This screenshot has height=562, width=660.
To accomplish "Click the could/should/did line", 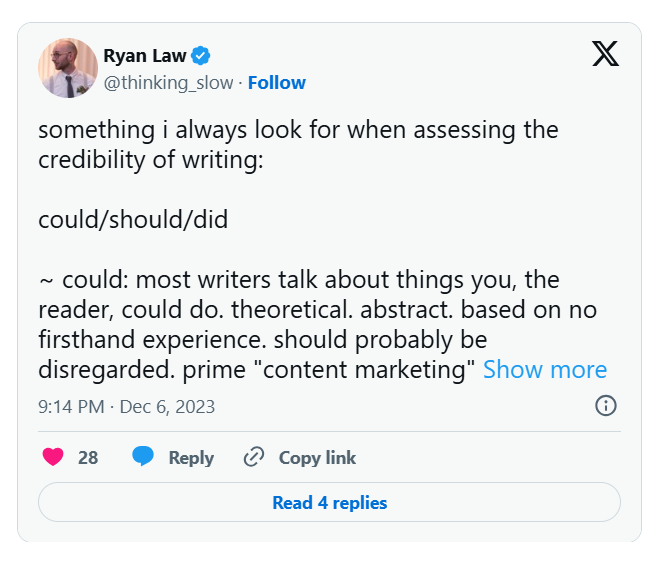I will click(x=133, y=218).
